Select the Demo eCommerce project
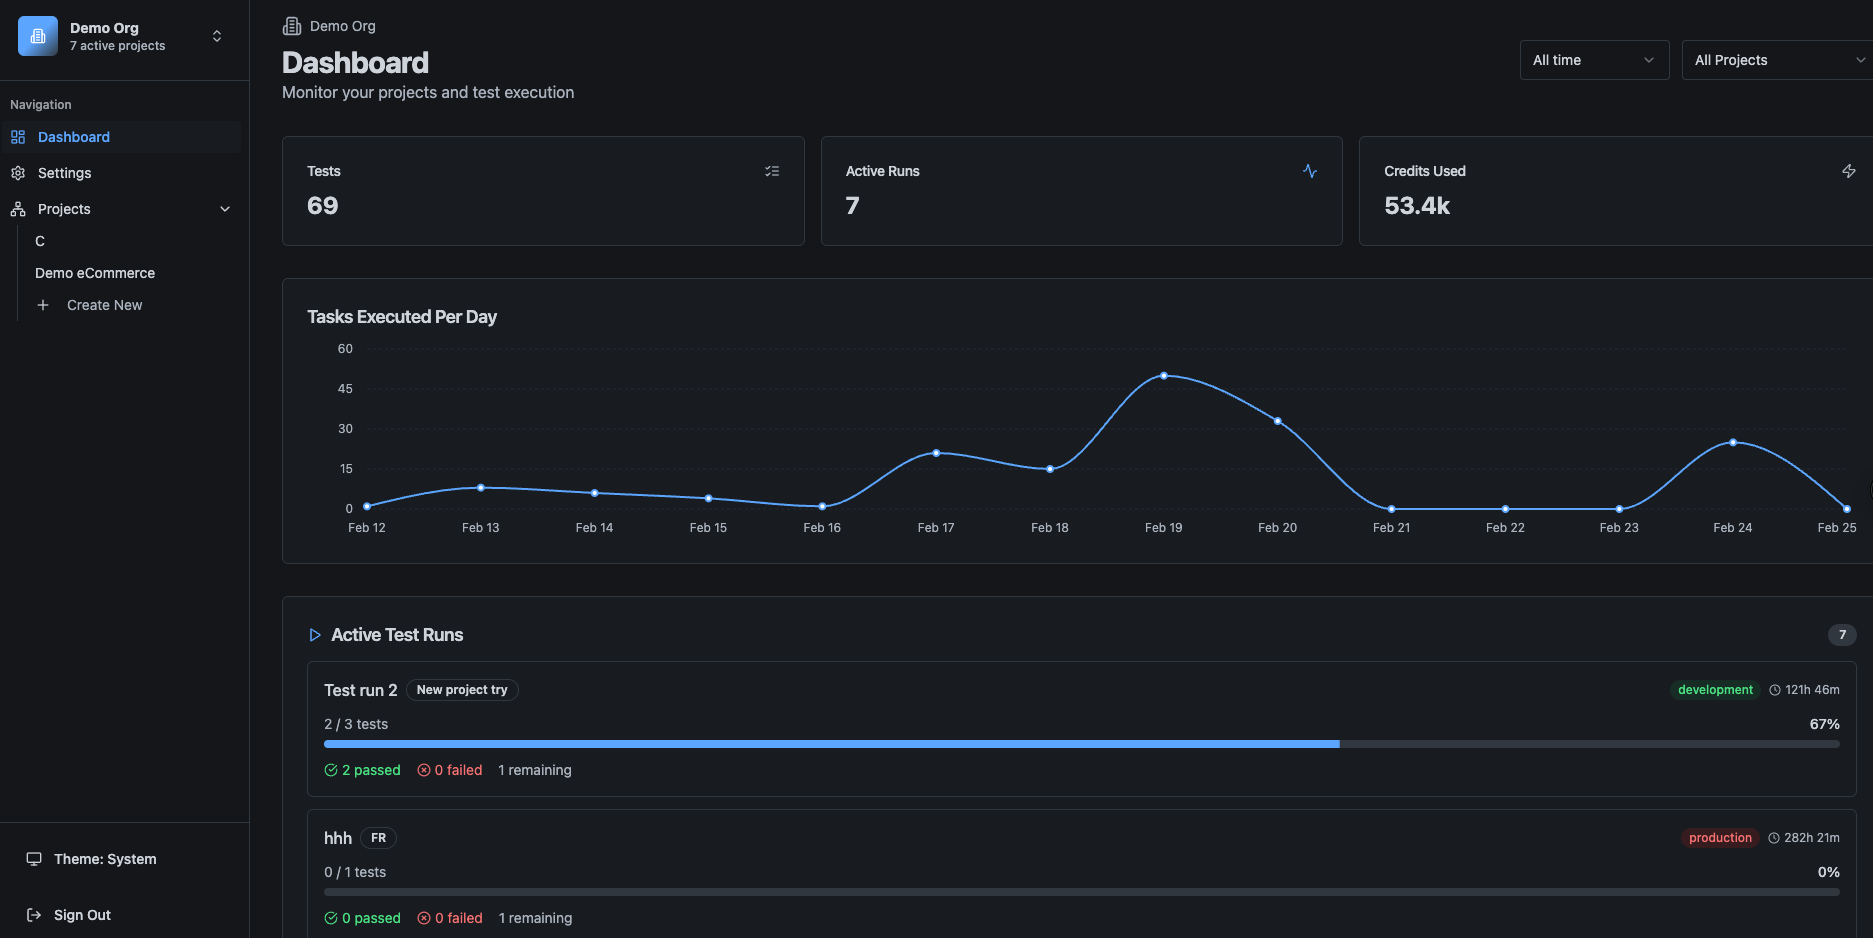Image resolution: width=1873 pixels, height=938 pixels. tap(95, 273)
